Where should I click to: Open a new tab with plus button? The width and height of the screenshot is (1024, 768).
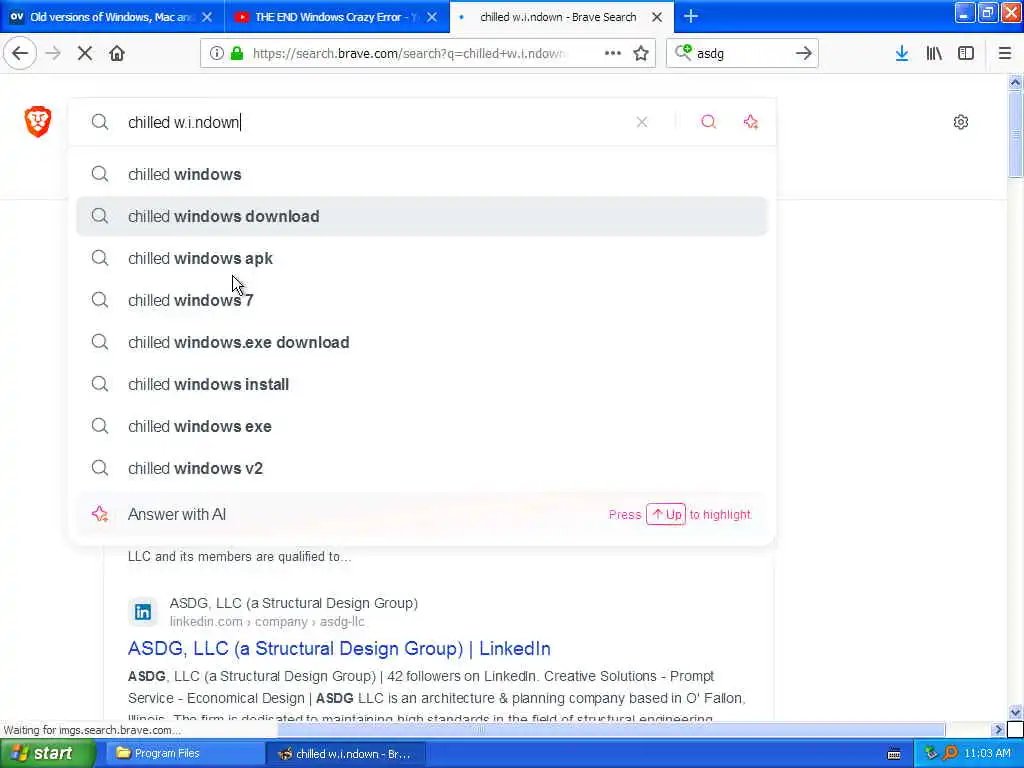[x=691, y=16]
